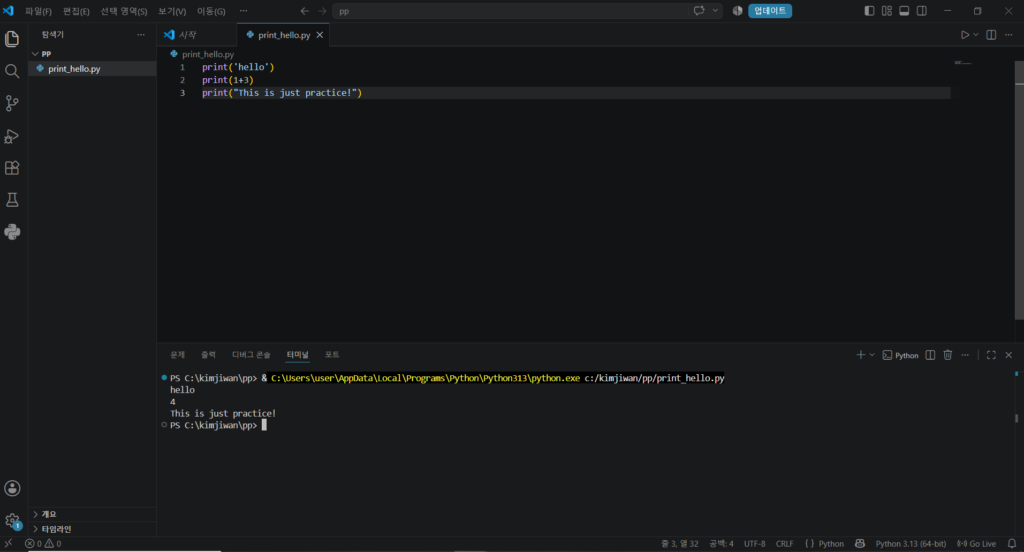Open Customize Layout button

[x=887, y=11]
